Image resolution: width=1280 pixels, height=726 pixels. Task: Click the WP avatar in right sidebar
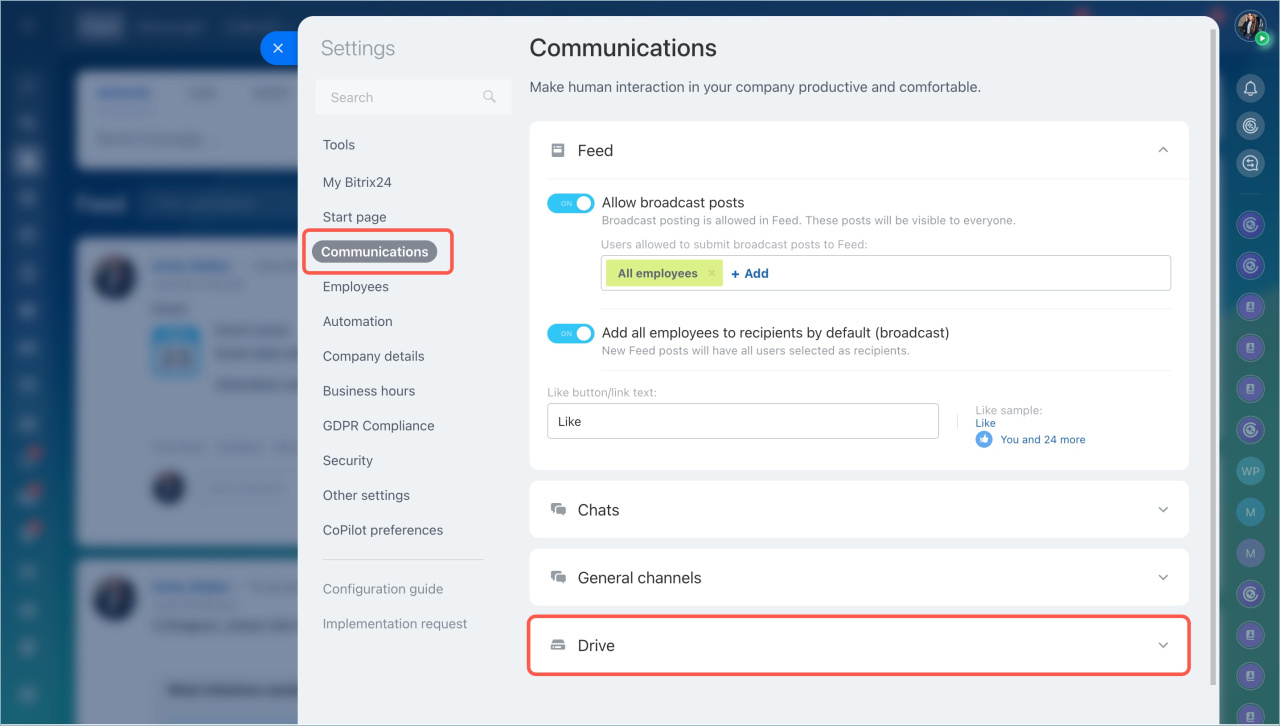pyautogui.click(x=1250, y=470)
